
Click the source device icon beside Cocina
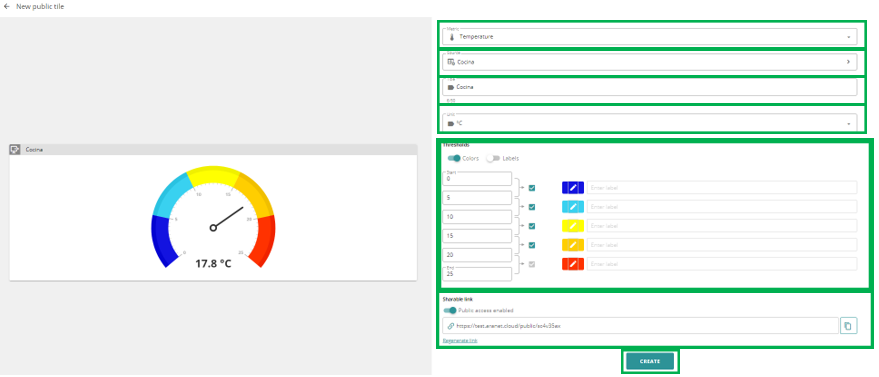coord(451,62)
